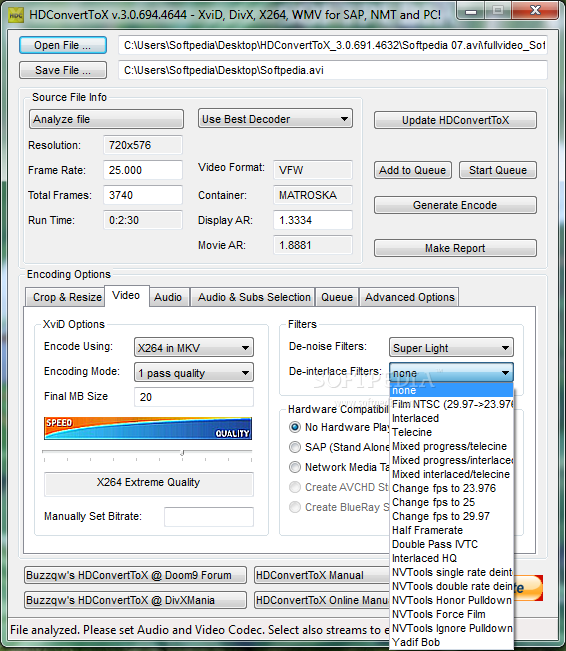Open the Advanced Options tab

tap(409, 297)
